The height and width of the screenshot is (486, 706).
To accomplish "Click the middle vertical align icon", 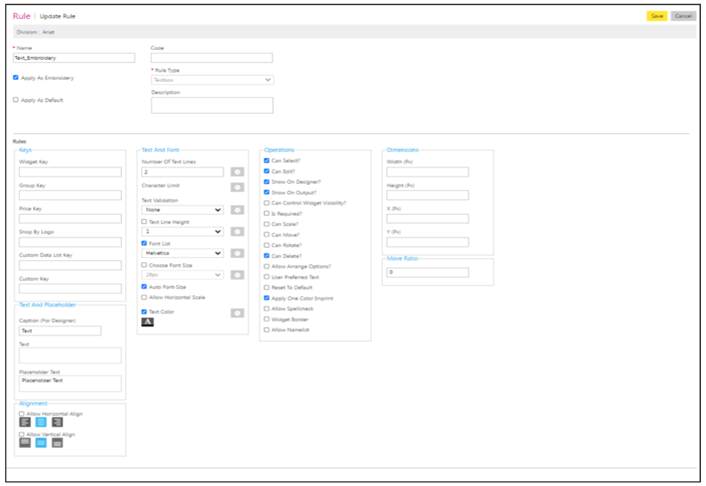I will [41, 443].
